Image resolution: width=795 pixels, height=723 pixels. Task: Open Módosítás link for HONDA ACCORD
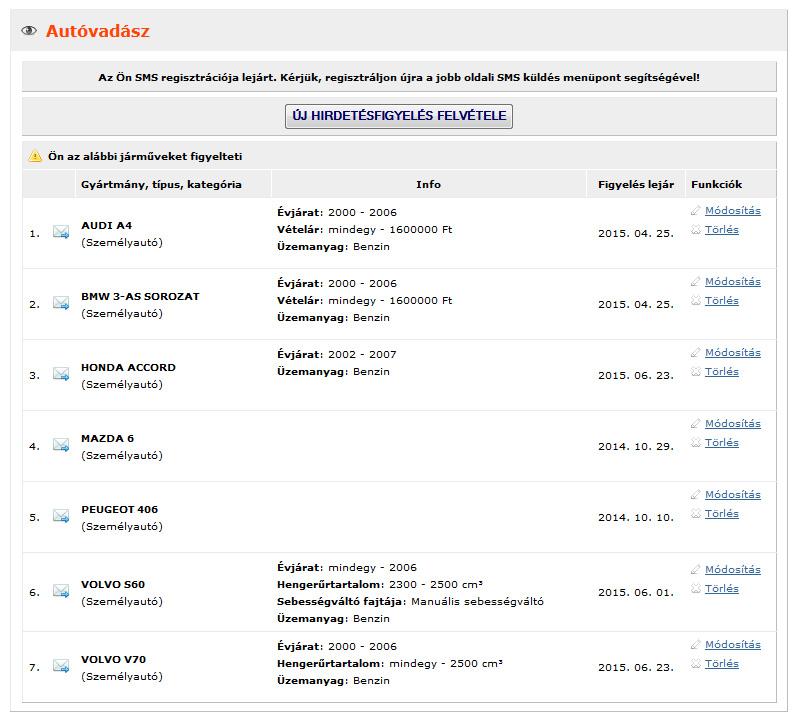[x=733, y=353]
